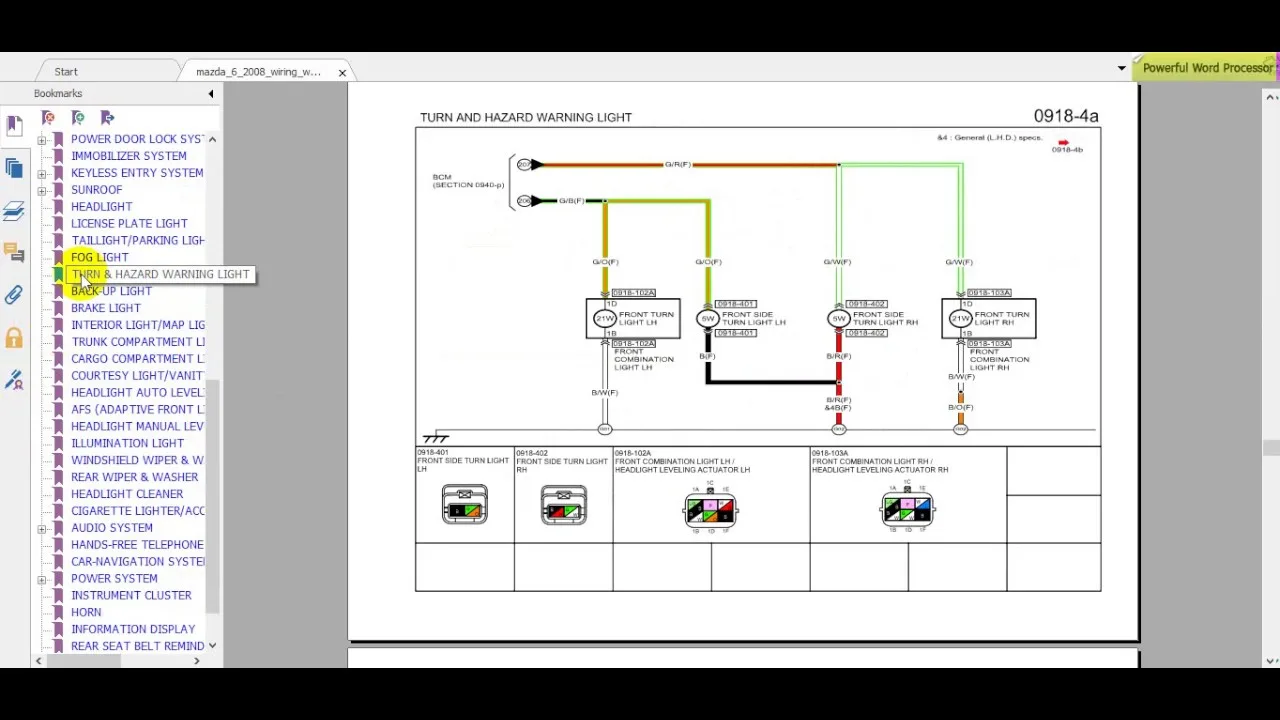This screenshot has height=720, width=1280.
Task: Open the TAILLIGHT/PARKING LIGHT bookmark
Action: (137, 241)
